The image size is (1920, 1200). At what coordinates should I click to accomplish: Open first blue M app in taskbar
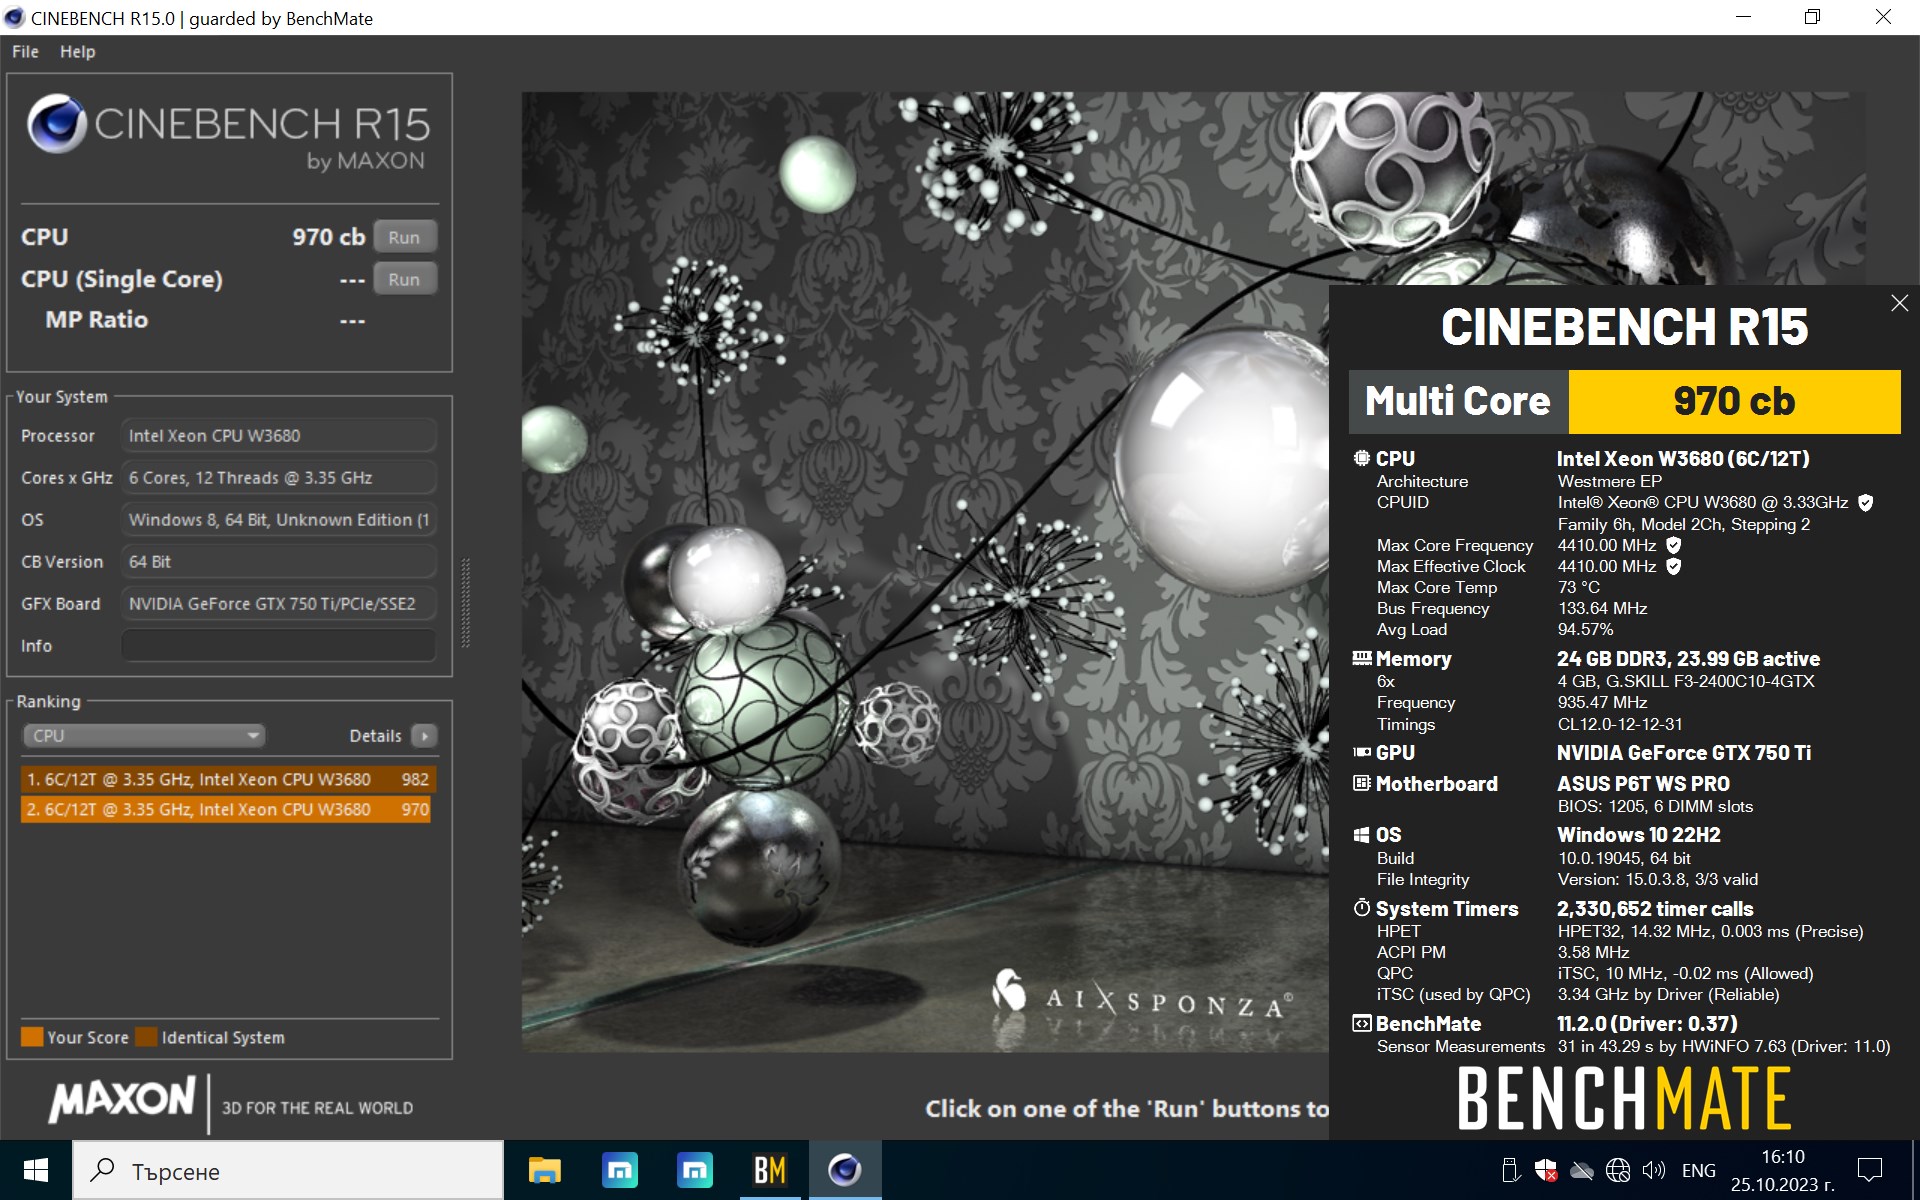pyautogui.click(x=619, y=1170)
